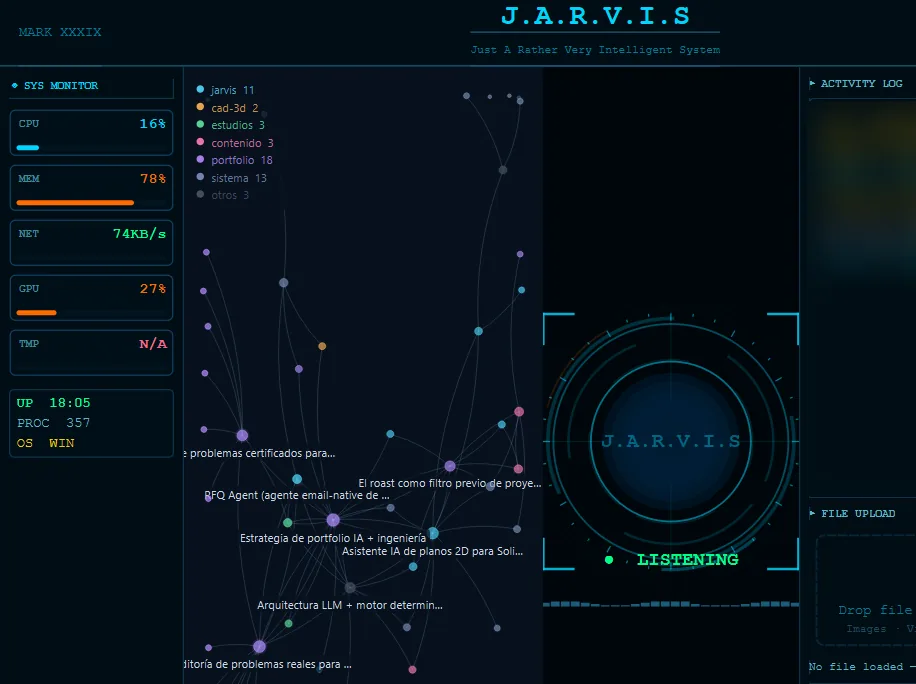916x684 pixels.
Task: Click the audio waveform bar under the orb
Action: pos(671,605)
